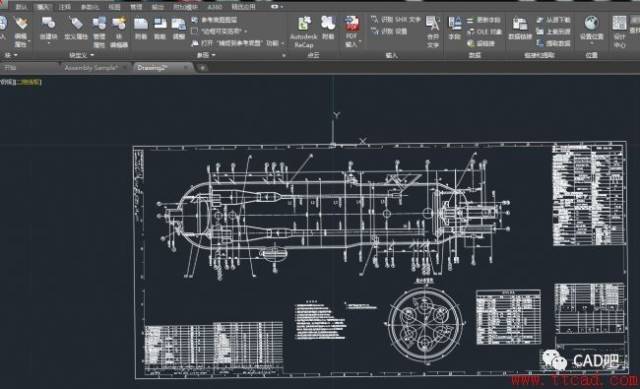
Task: Click the new drawing plus tab button
Action: pyautogui.click(x=202, y=68)
